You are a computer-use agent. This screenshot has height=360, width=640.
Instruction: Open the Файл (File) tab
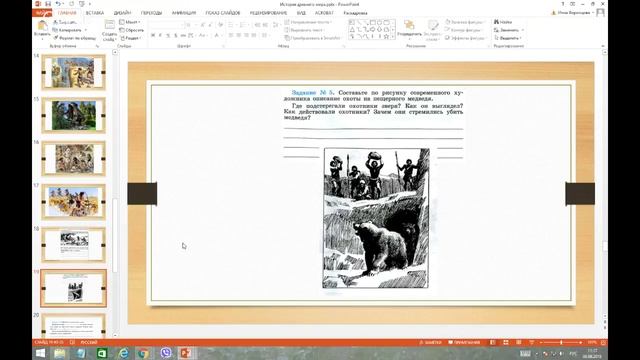pyautogui.click(x=41, y=13)
